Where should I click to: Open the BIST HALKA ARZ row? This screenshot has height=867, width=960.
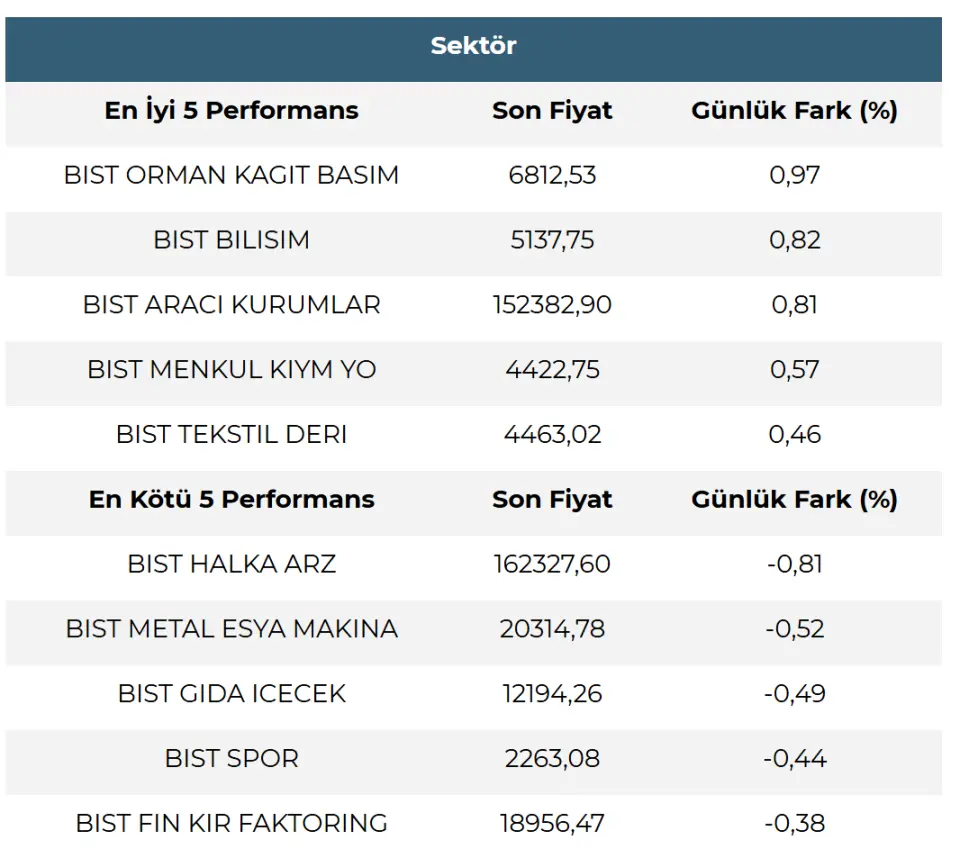(231, 564)
